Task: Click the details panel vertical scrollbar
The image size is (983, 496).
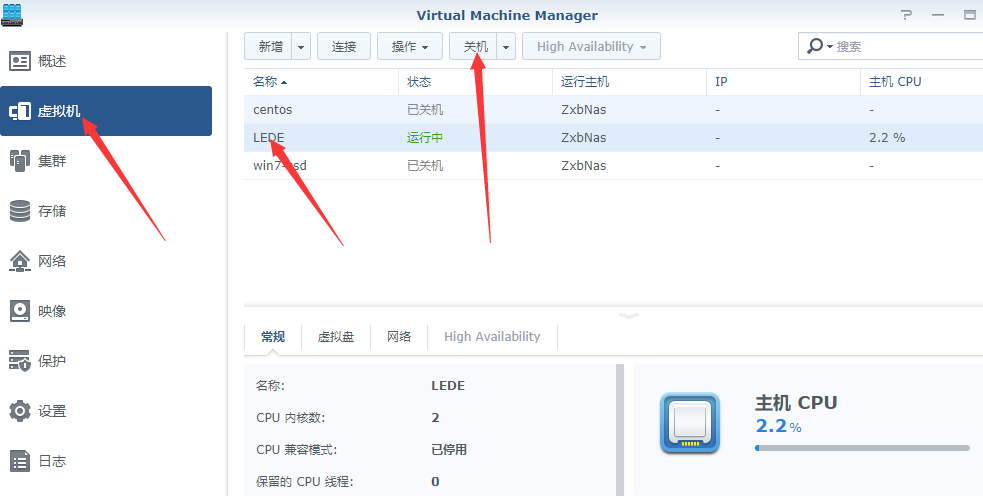Action: [x=620, y=430]
